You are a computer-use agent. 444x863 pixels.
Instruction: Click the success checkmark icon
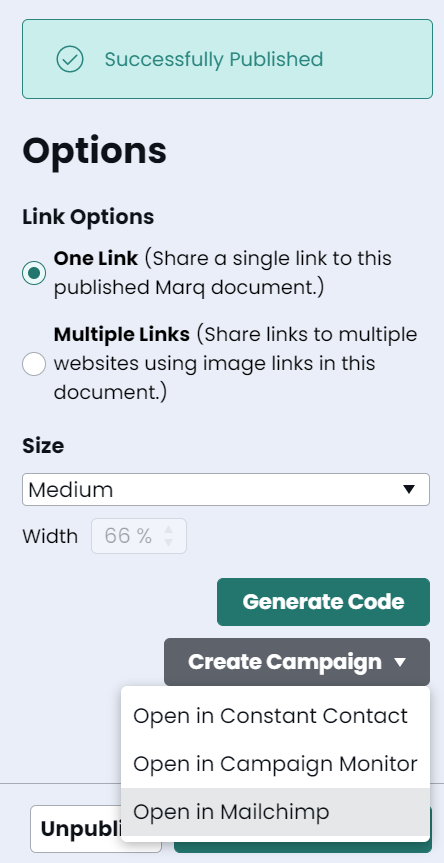pyautogui.click(x=70, y=59)
